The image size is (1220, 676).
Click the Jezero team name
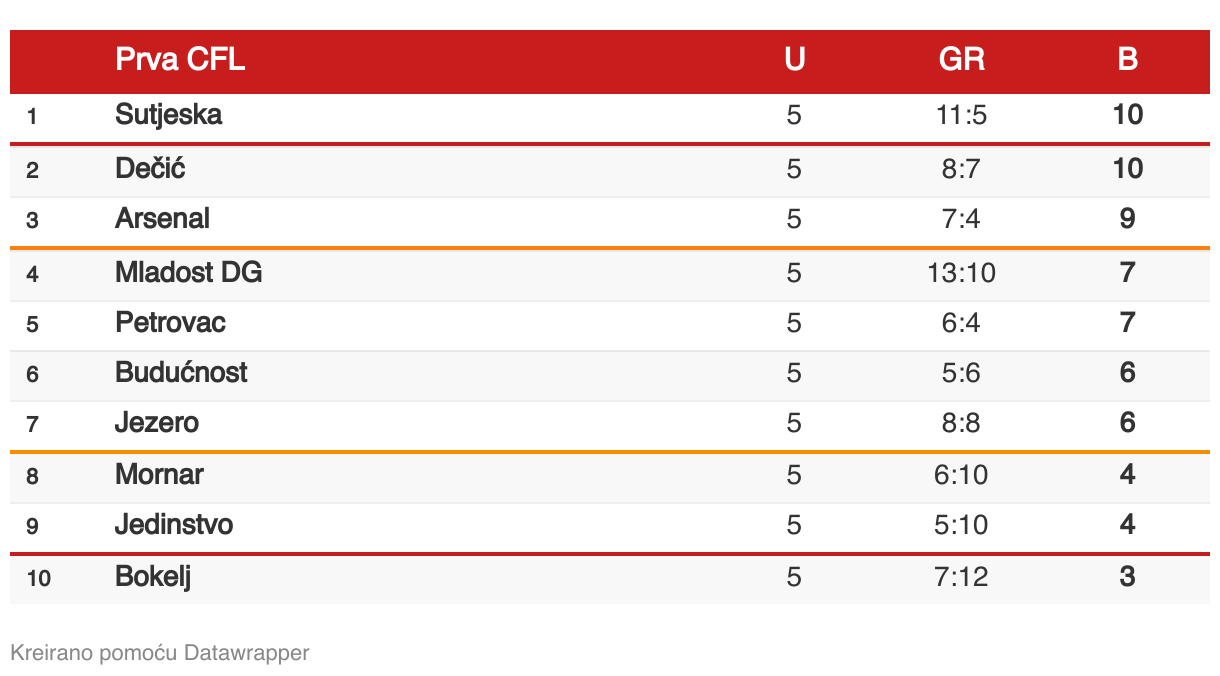click(x=157, y=423)
